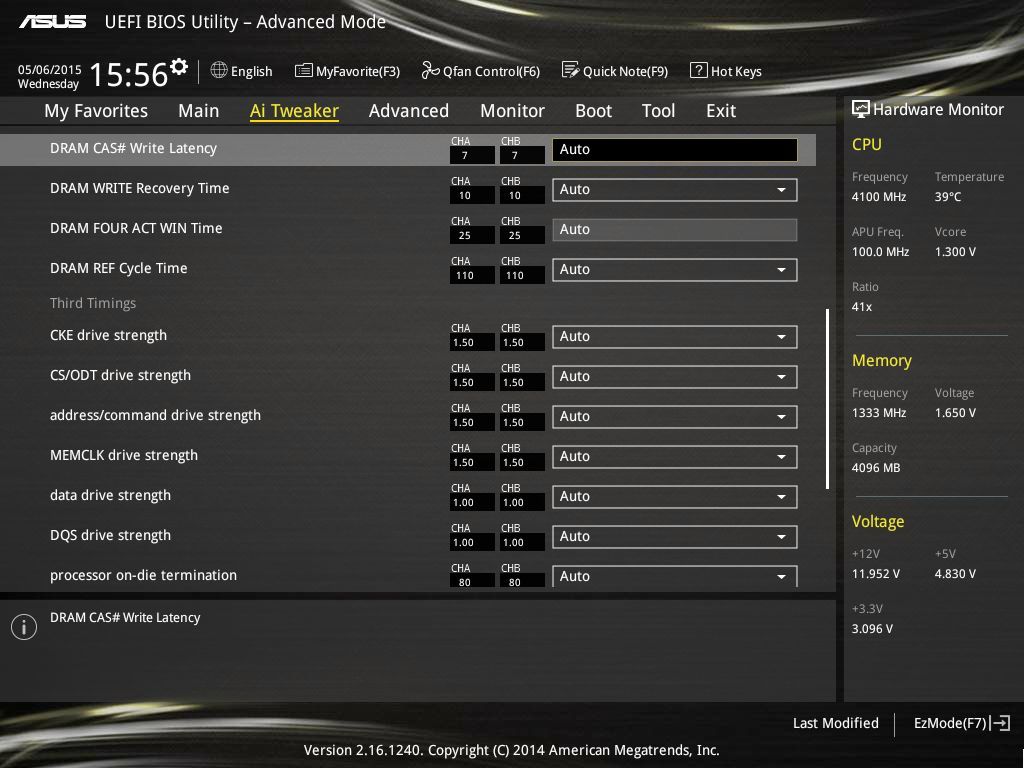
Task: Expand the CKE drive strength dropdown
Action: click(x=675, y=337)
